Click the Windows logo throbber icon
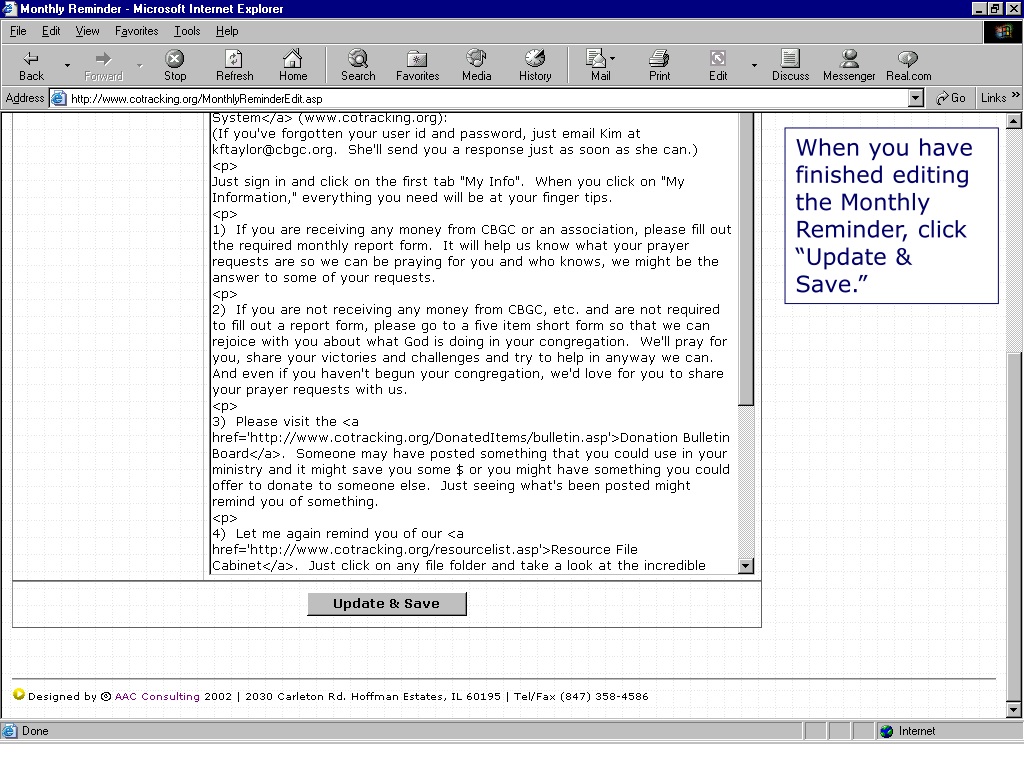 [1002, 31]
